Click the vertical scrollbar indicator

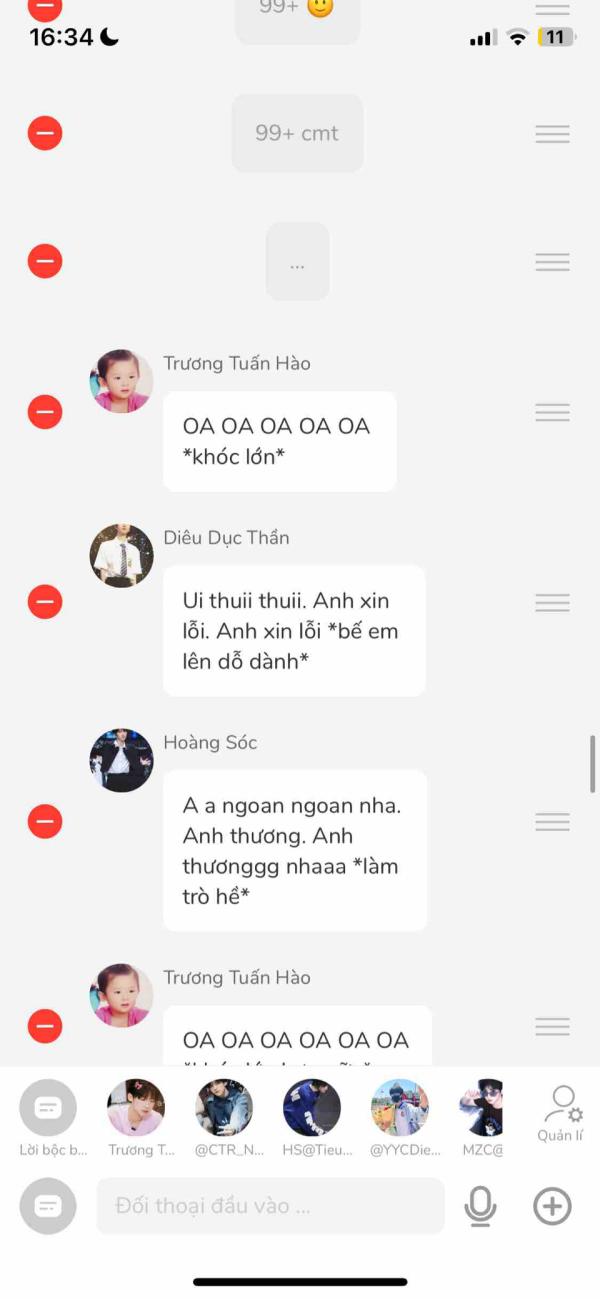coord(593,764)
